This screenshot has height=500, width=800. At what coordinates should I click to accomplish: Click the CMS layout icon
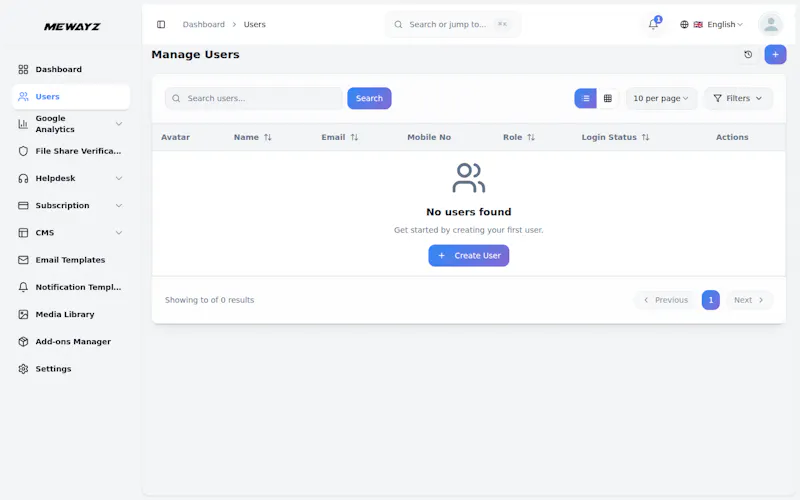coord(23,233)
